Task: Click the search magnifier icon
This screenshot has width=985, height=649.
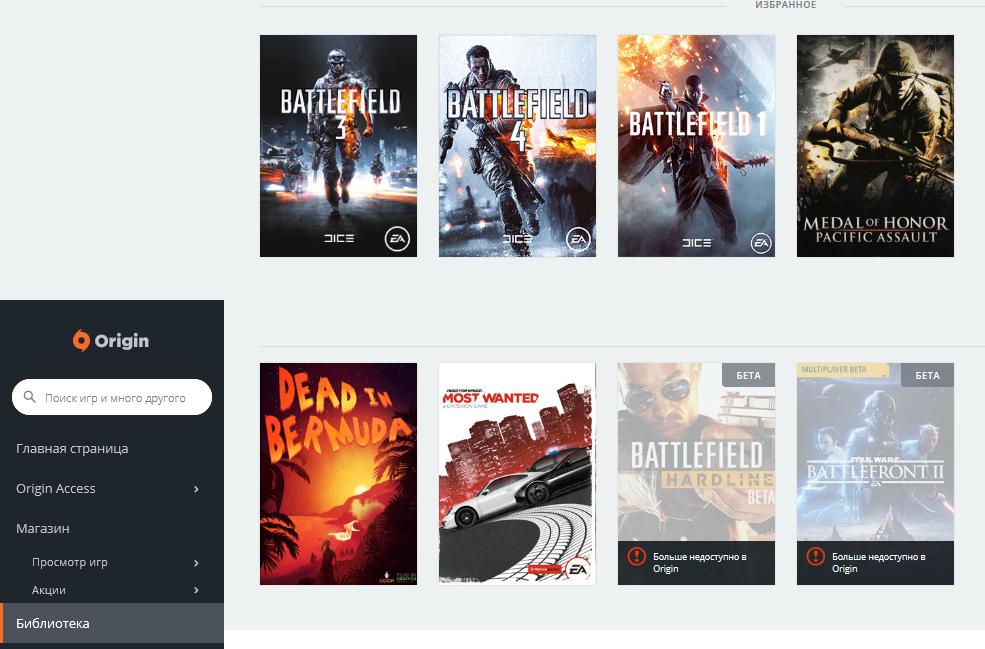Action: click(30, 397)
